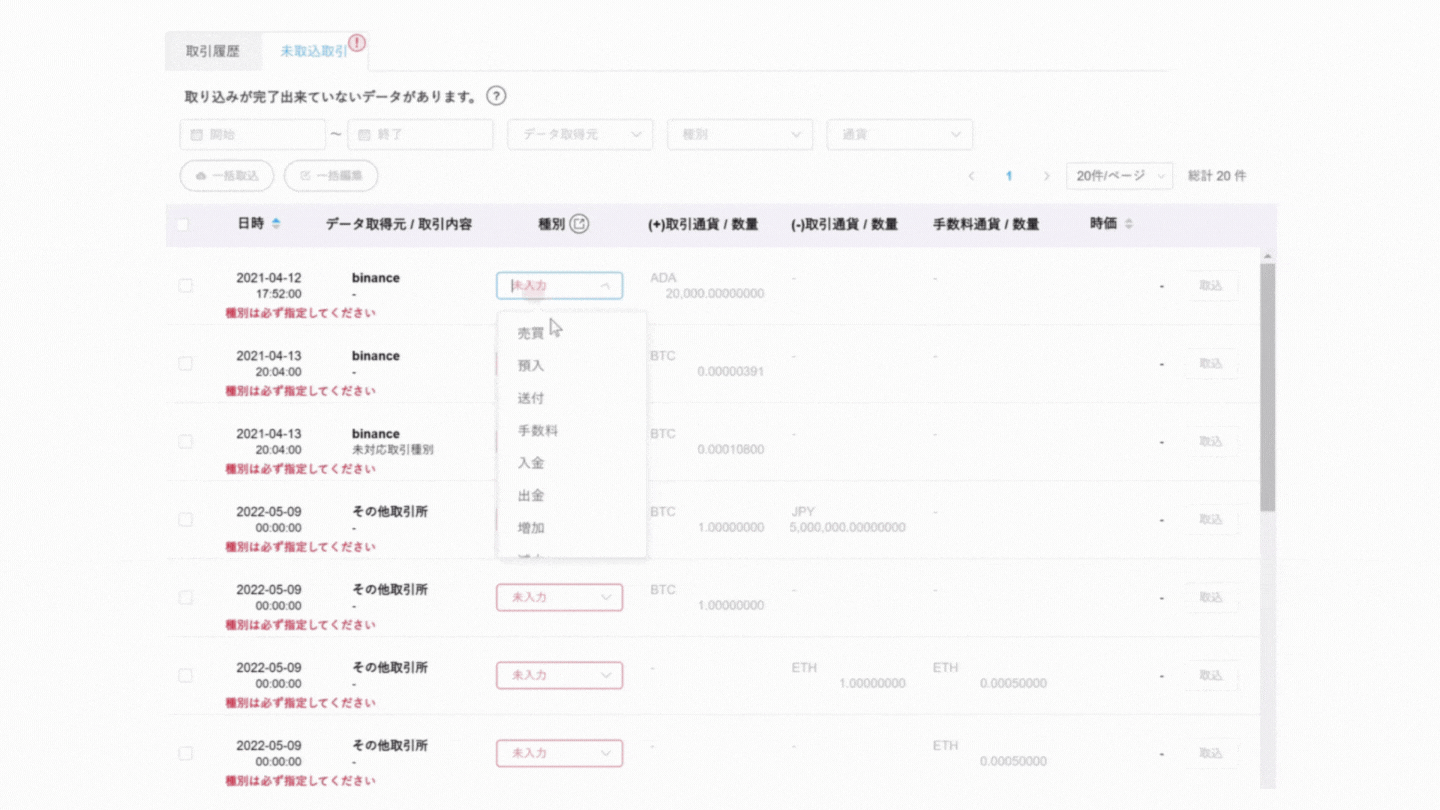Click the 一括編集 button
The image size is (1440, 810).
pyautogui.click(x=331, y=176)
